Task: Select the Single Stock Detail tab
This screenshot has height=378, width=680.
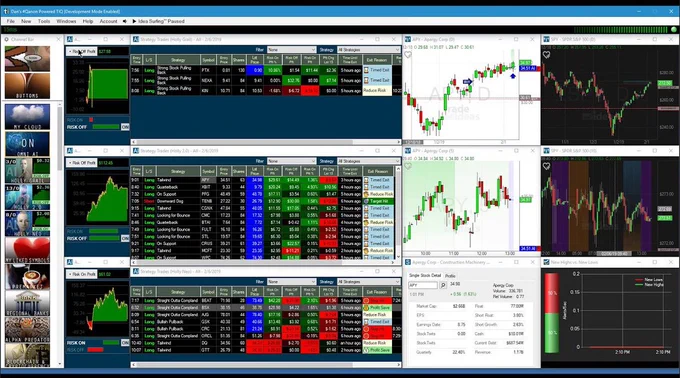Action: click(x=425, y=275)
